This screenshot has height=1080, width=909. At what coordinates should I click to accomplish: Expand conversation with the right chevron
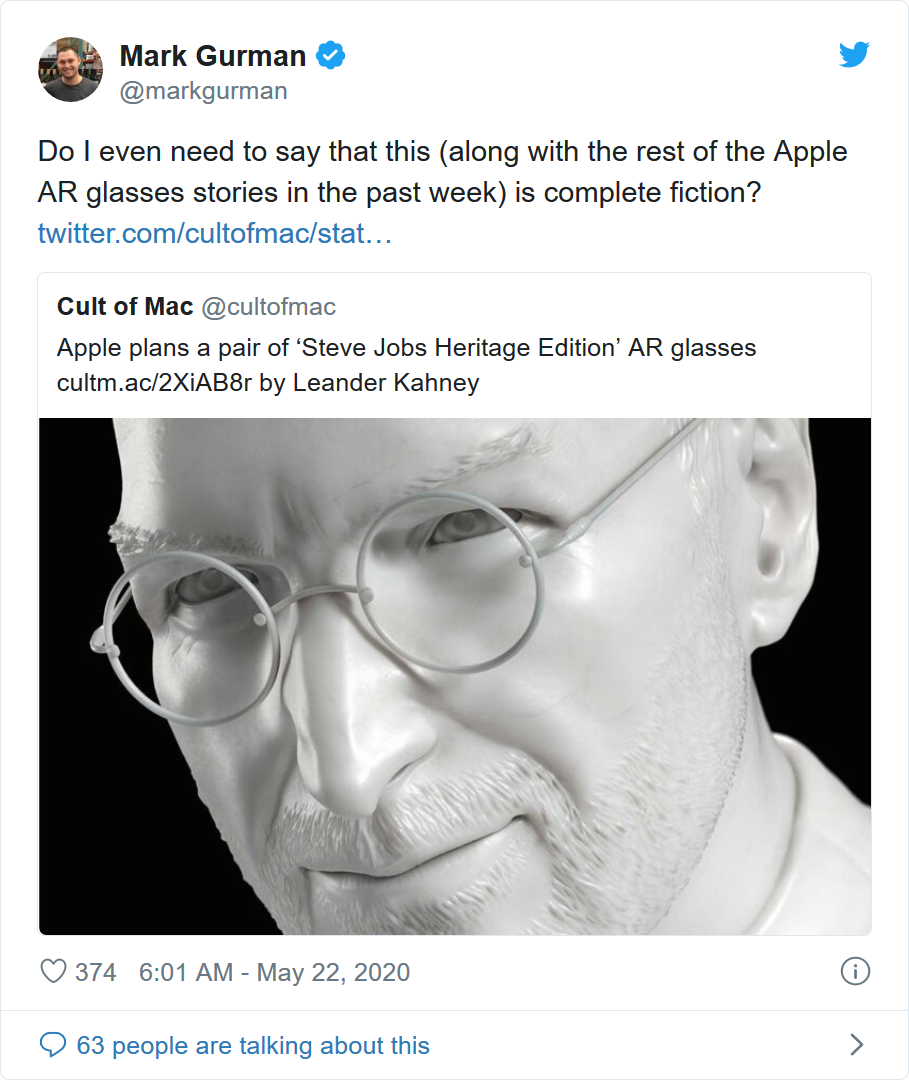click(856, 1046)
